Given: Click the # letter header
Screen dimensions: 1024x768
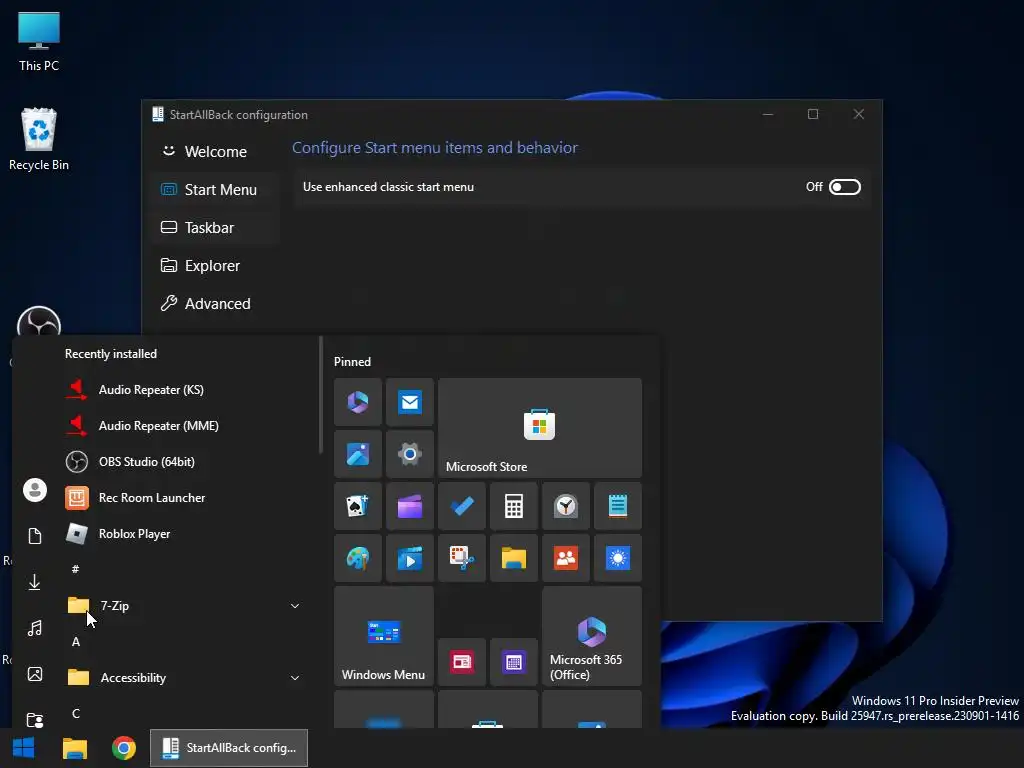Looking at the screenshot, I should [76, 569].
